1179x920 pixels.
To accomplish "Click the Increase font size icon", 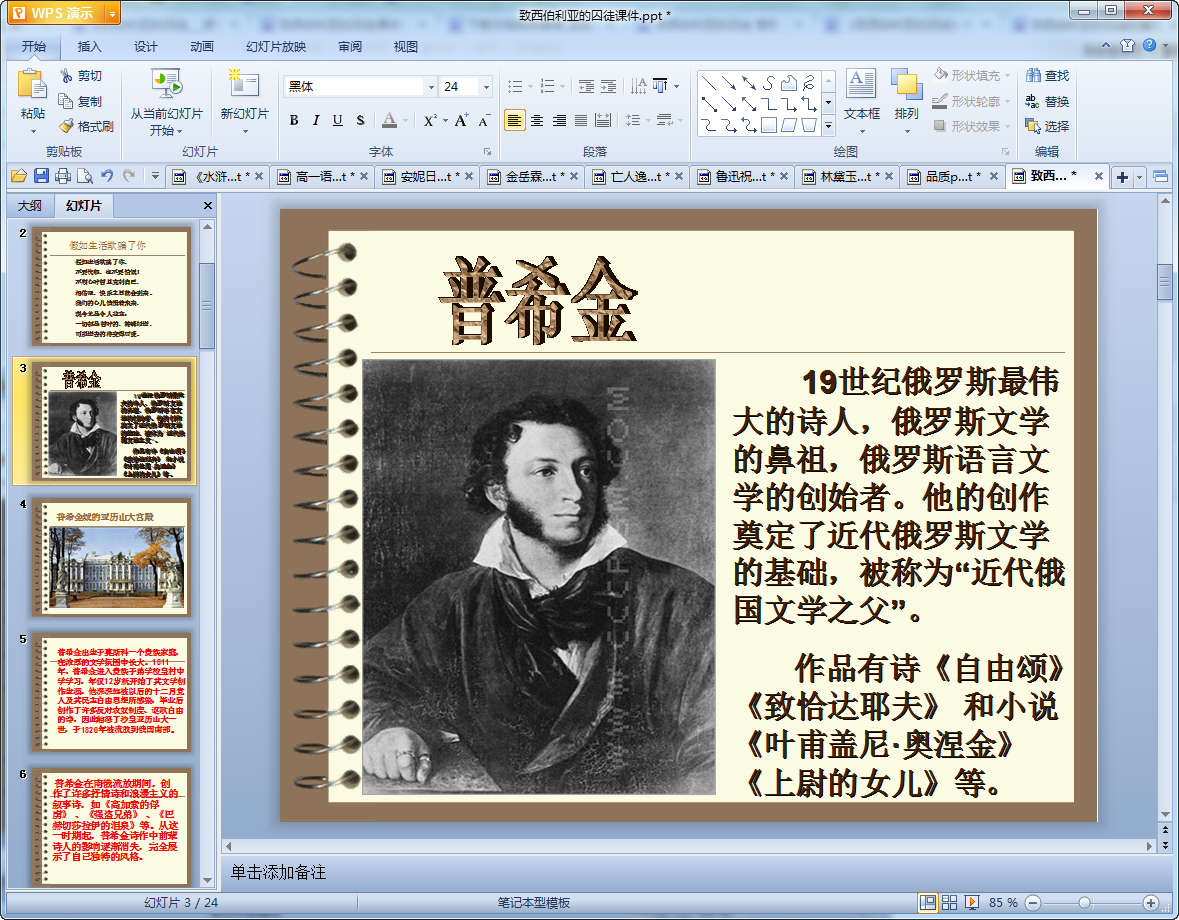I will click(x=461, y=120).
